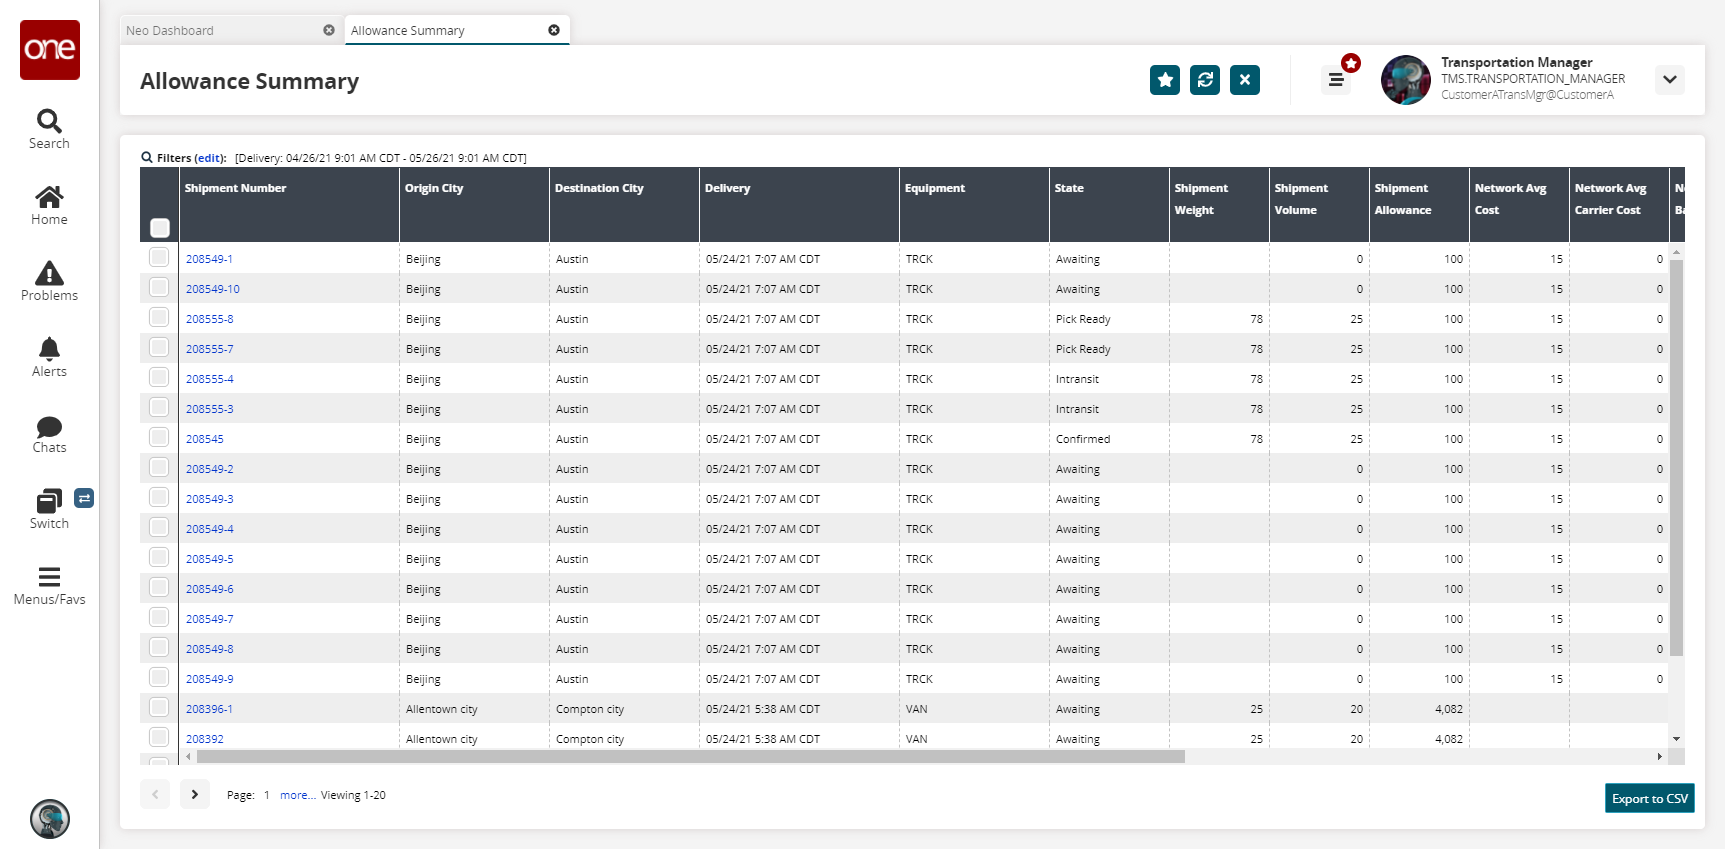Close the Allowance Summary tab
Viewport: 1725px width, 849px height.
[x=554, y=30]
